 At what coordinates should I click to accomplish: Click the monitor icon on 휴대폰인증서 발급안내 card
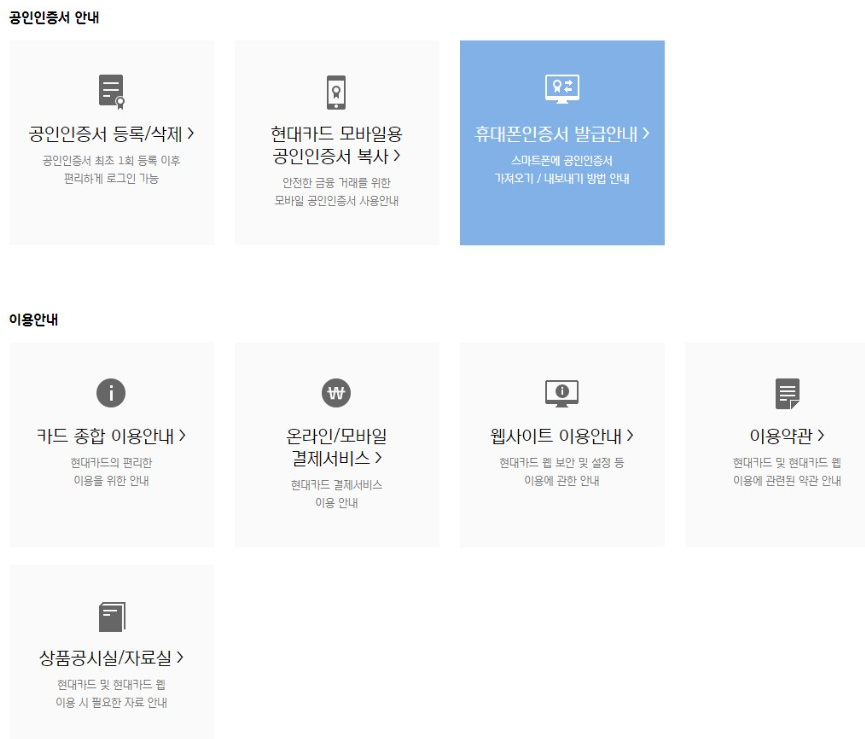562,88
